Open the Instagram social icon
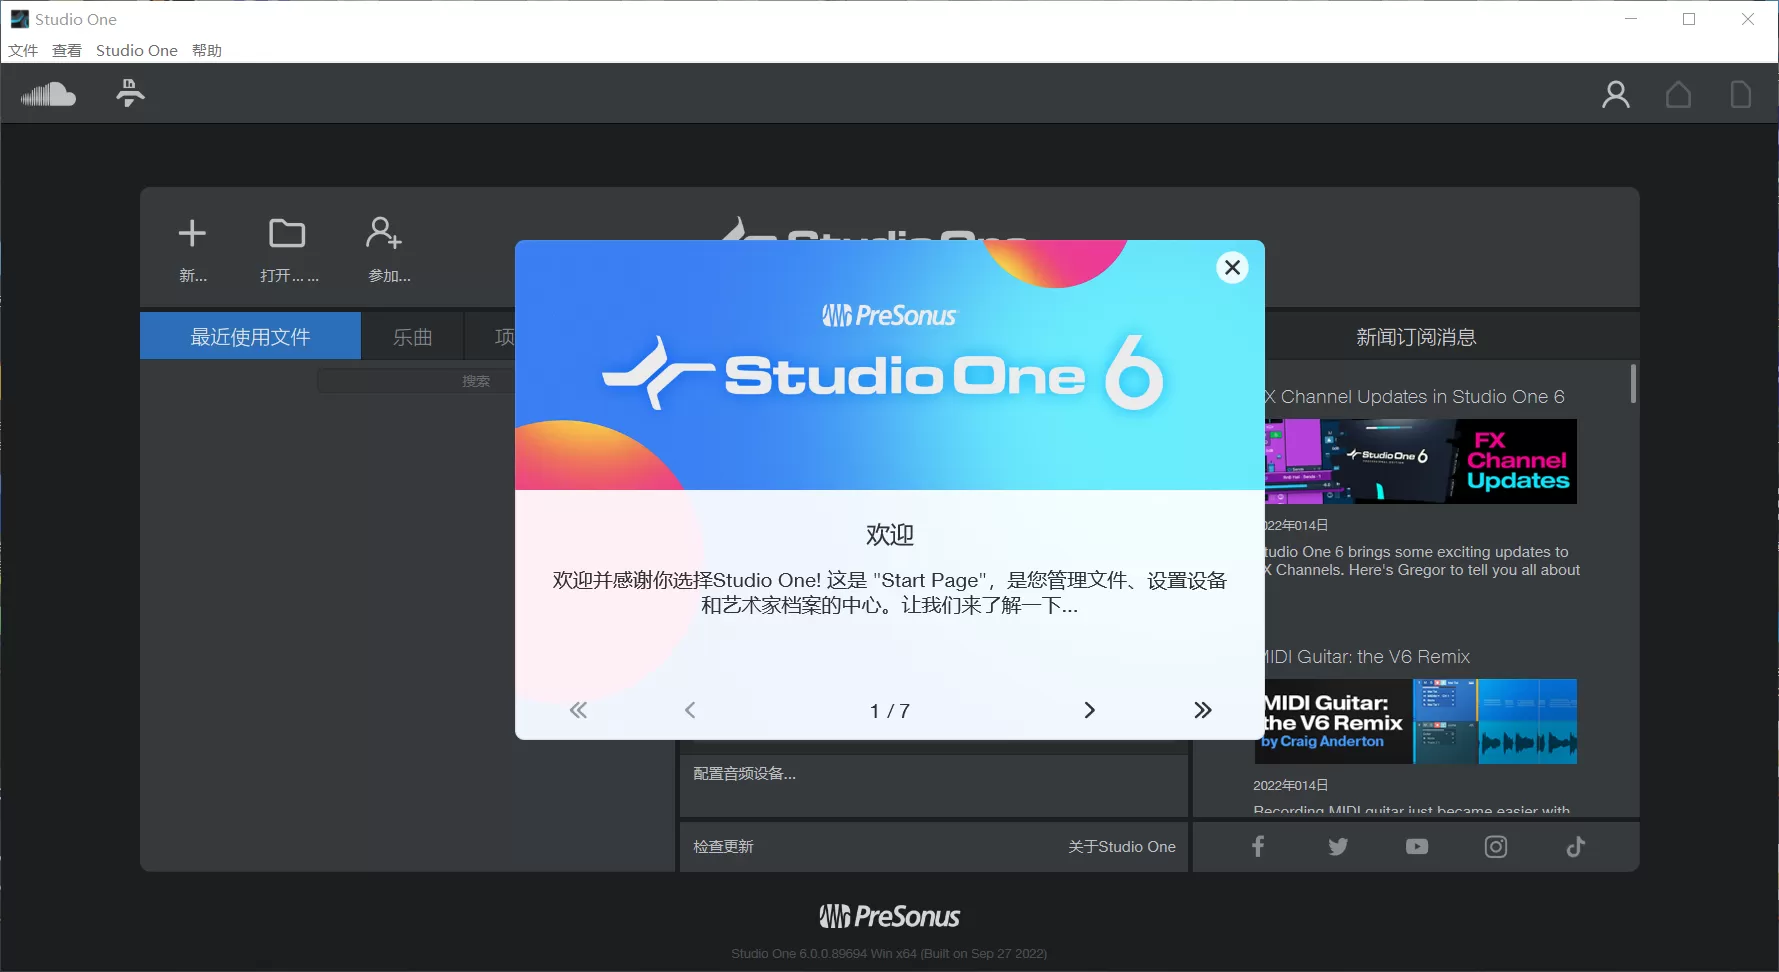The width and height of the screenshot is (1779, 972). pyautogui.click(x=1496, y=846)
